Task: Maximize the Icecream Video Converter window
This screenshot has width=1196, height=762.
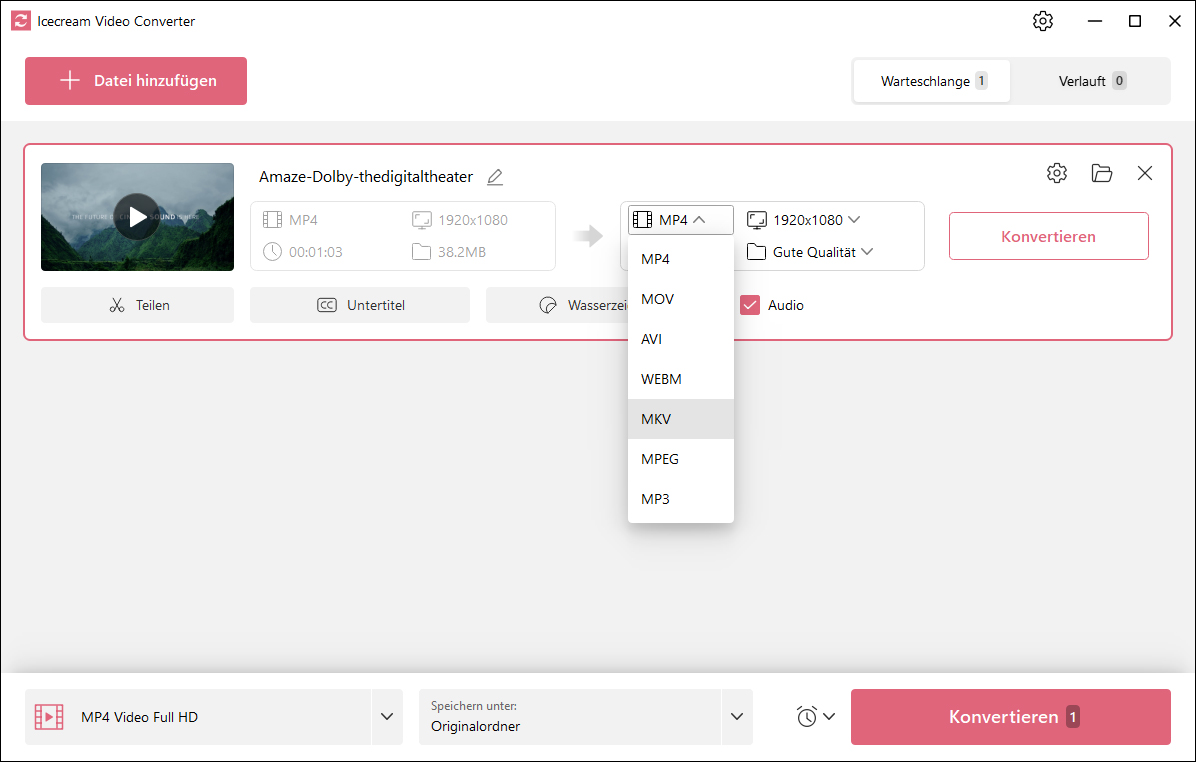Action: [x=1135, y=21]
